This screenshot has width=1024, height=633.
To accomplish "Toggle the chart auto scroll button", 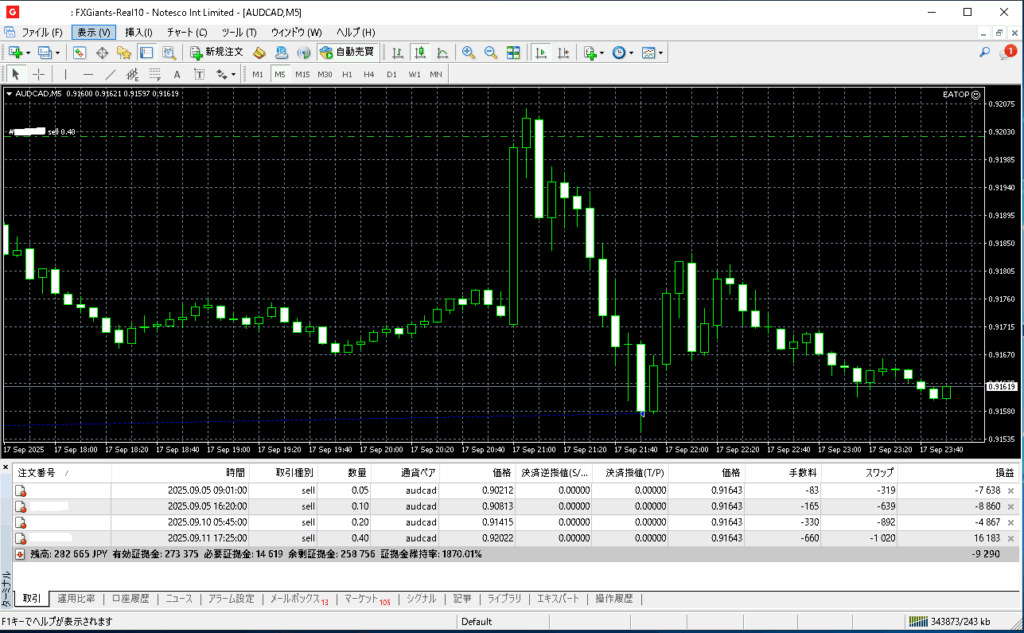I will coord(541,52).
